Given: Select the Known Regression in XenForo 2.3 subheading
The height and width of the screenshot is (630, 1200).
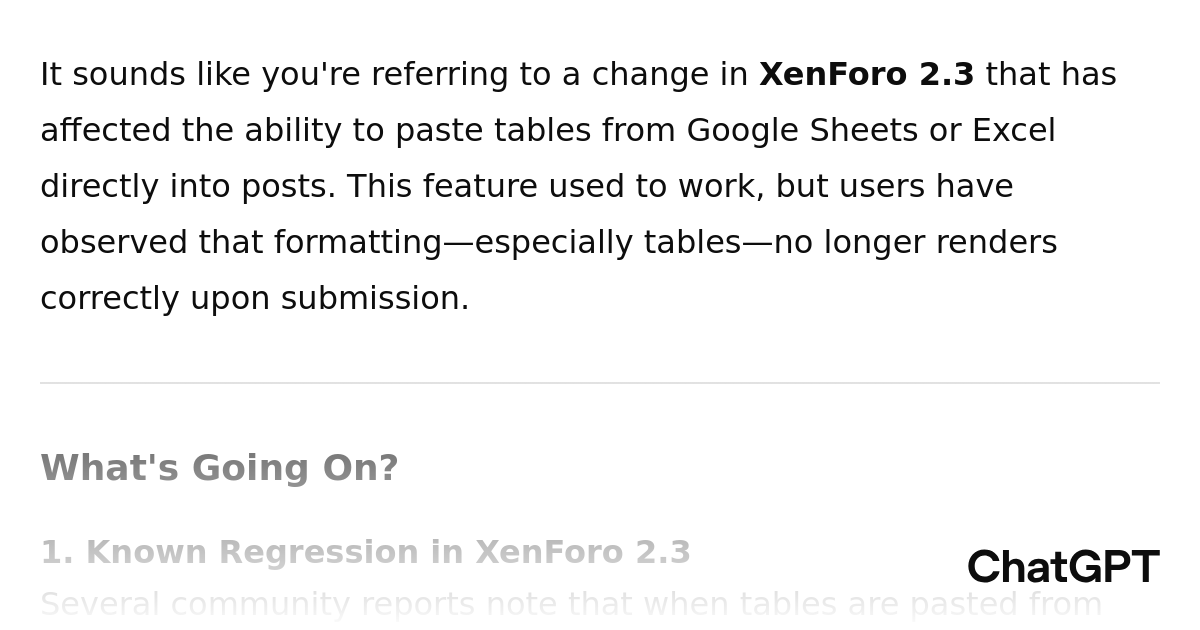Looking at the screenshot, I should click(x=365, y=553).
